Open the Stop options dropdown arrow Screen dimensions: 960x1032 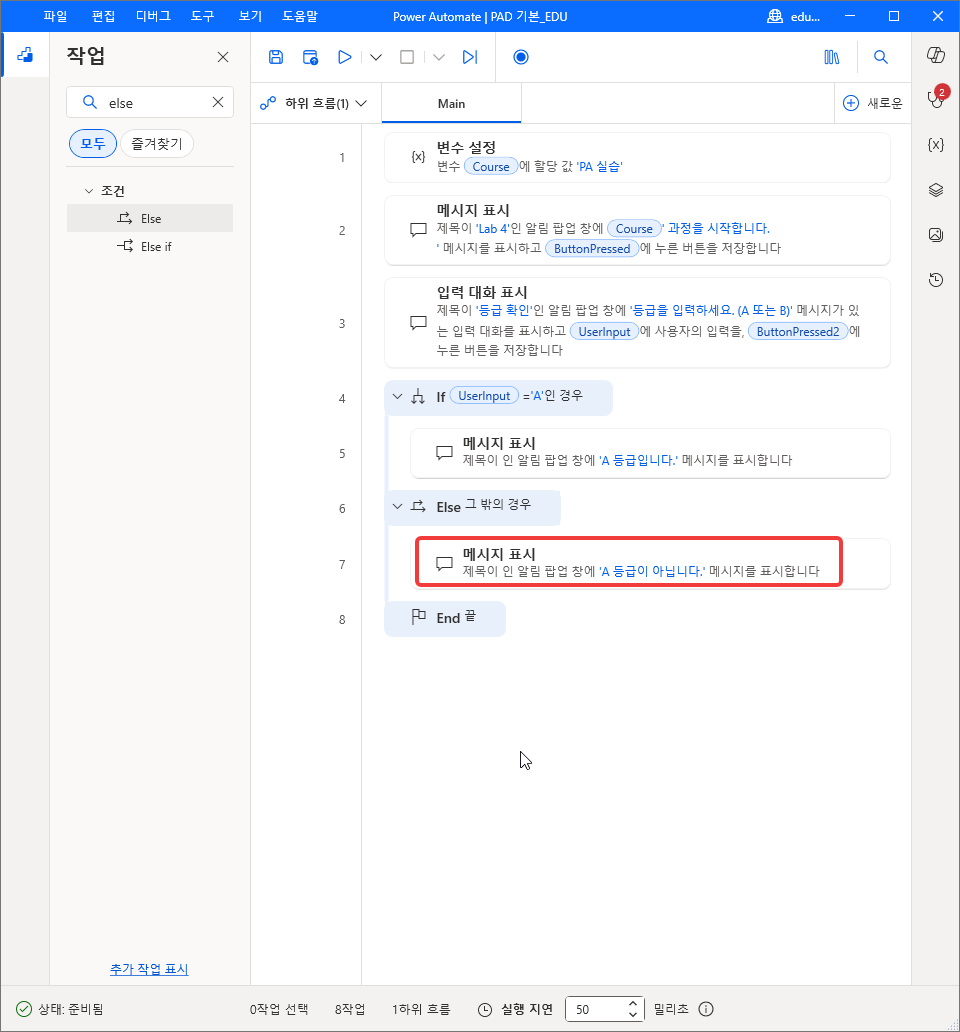pyautogui.click(x=439, y=57)
